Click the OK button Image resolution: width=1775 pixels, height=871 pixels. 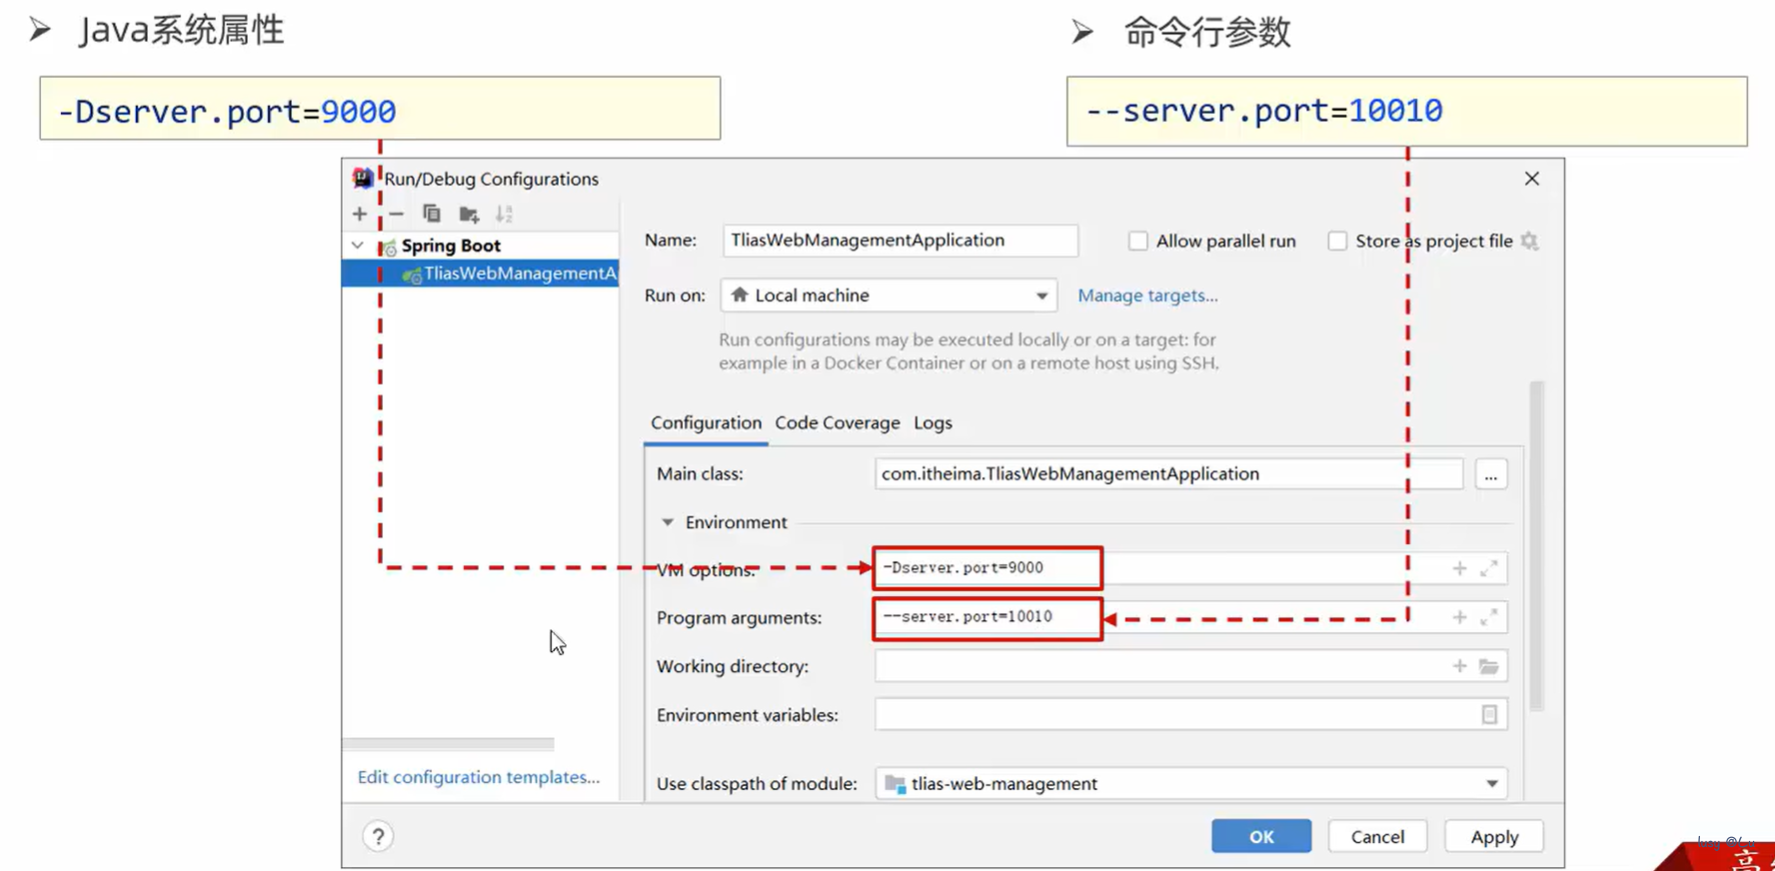(x=1261, y=836)
